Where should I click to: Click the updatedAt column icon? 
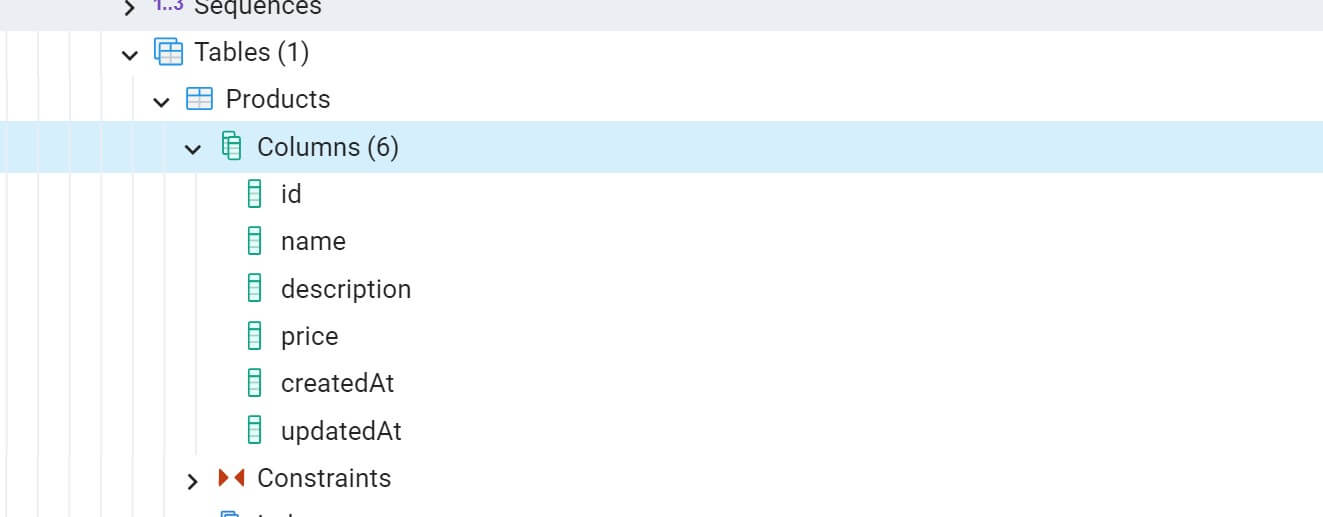[255, 431]
